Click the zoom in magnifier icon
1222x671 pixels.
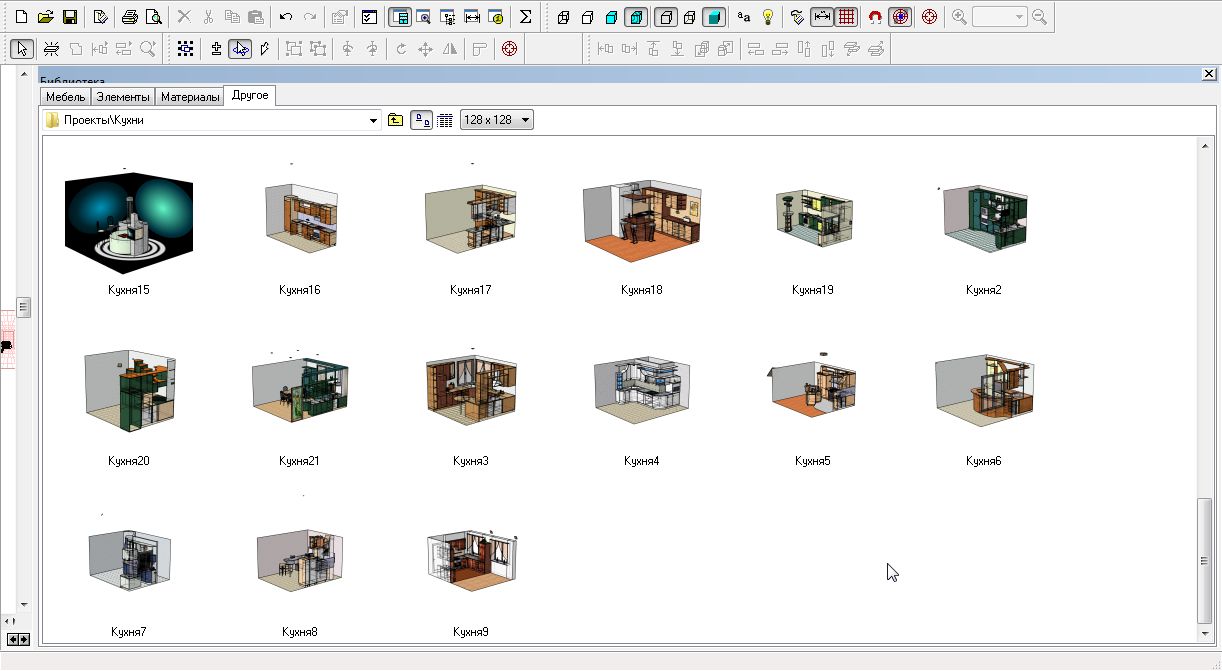click(x=959, y=17)
